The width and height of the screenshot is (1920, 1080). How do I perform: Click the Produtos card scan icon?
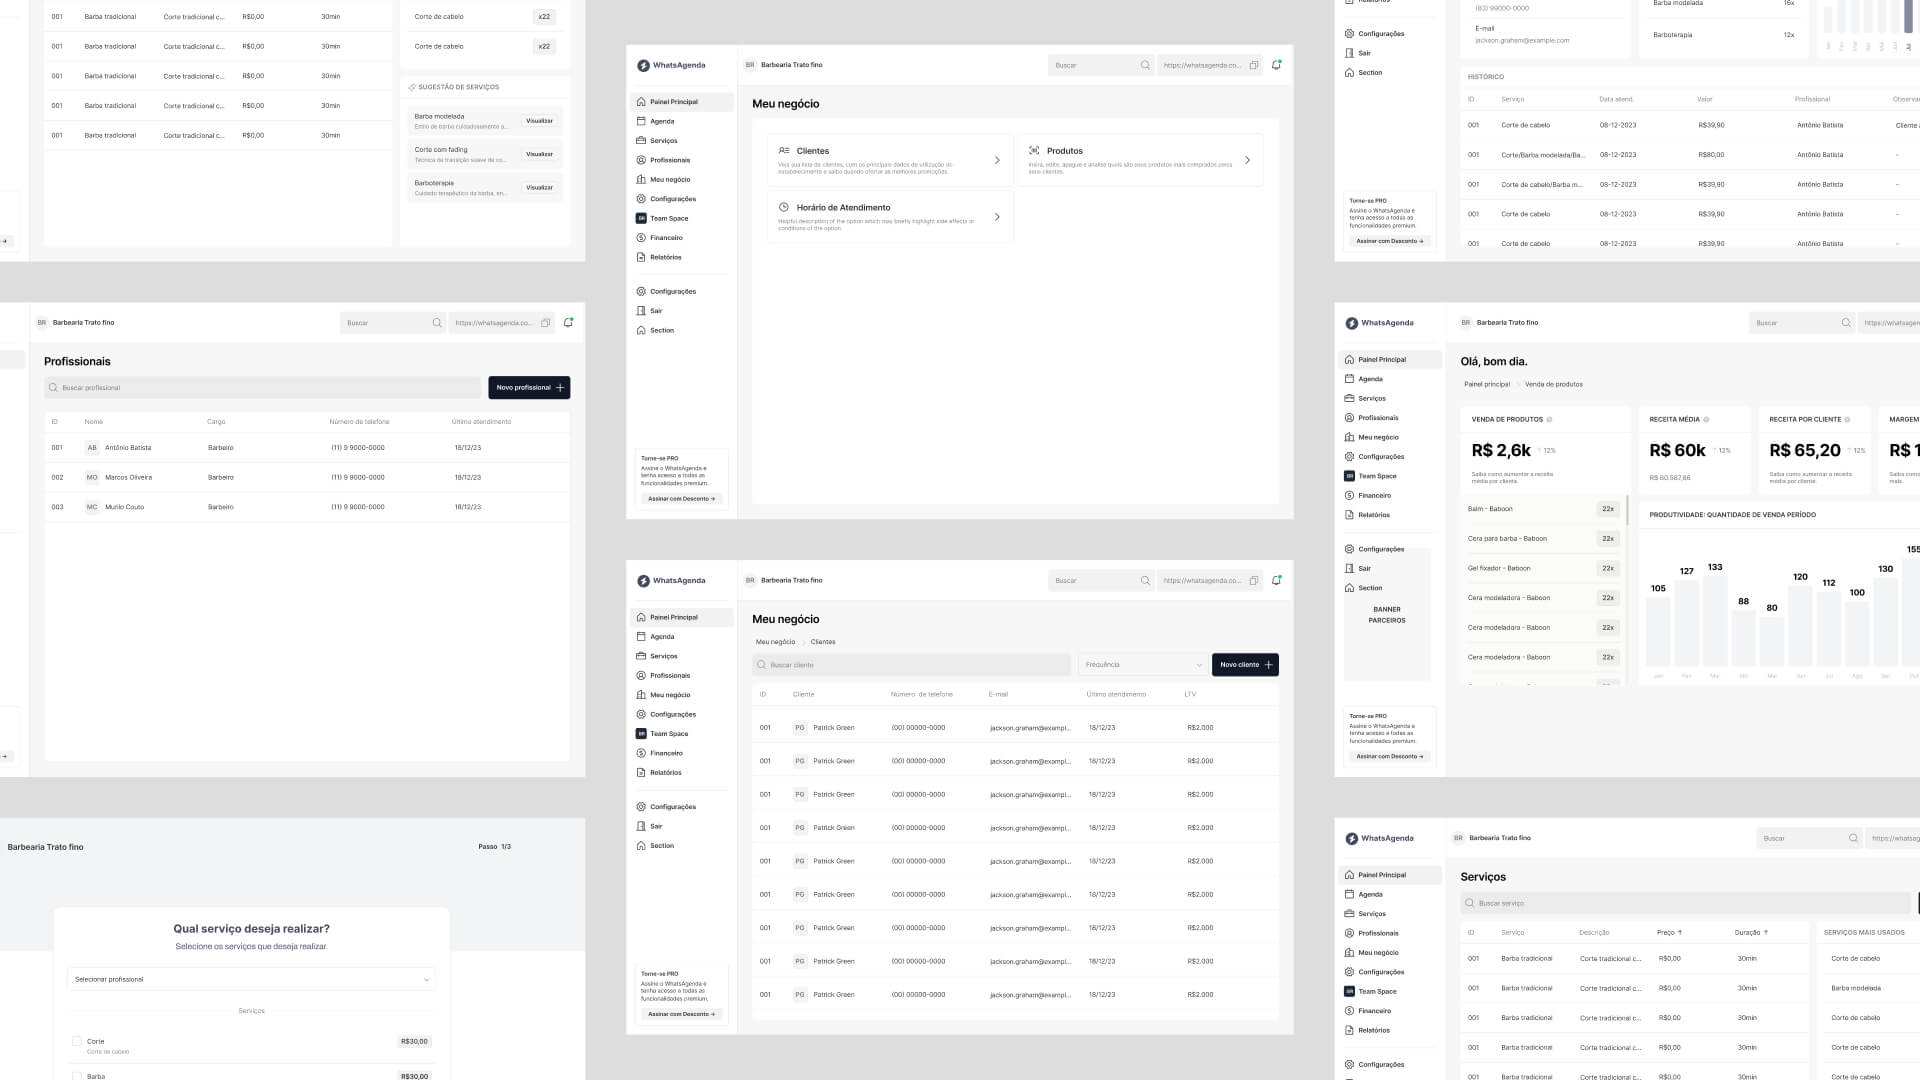(x=1034, y=151)
